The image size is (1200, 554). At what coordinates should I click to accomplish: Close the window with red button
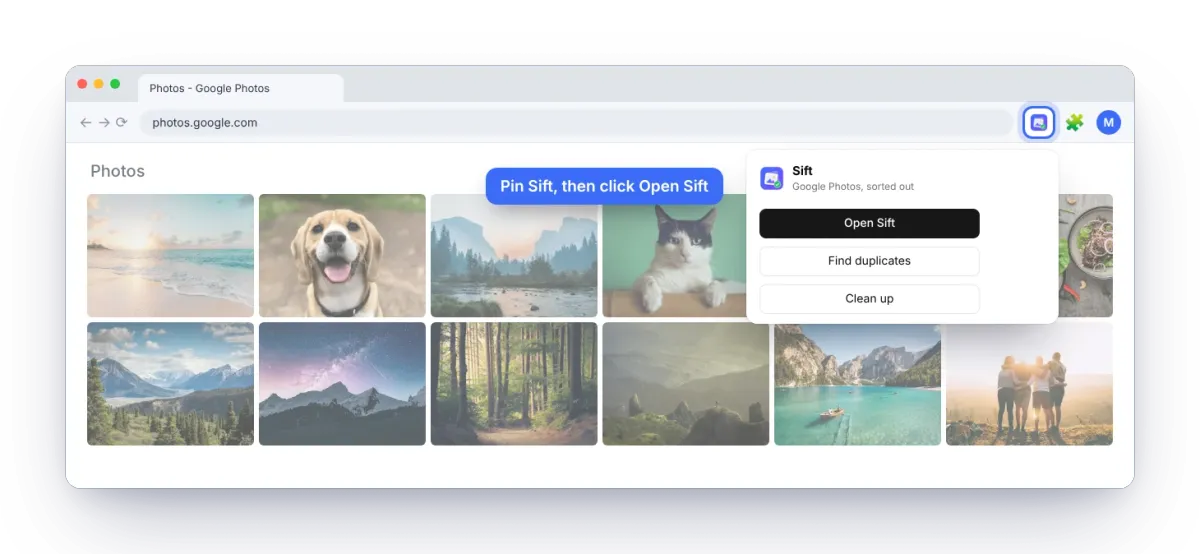point(82,84)
